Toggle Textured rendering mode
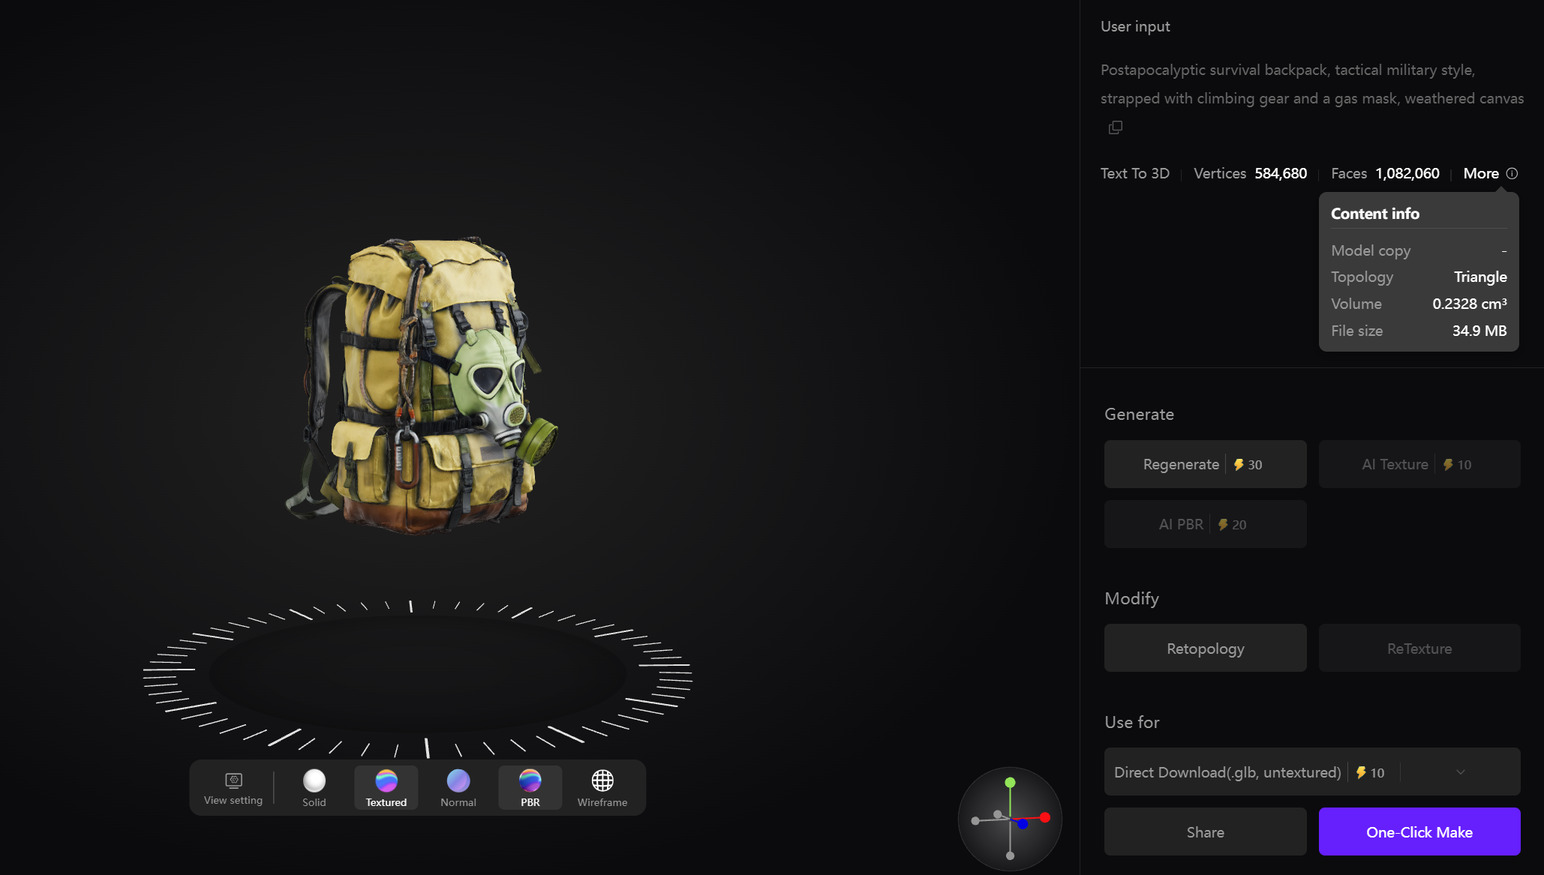Viewport: 1544px width, 875px height. click(x=386, y=787)
